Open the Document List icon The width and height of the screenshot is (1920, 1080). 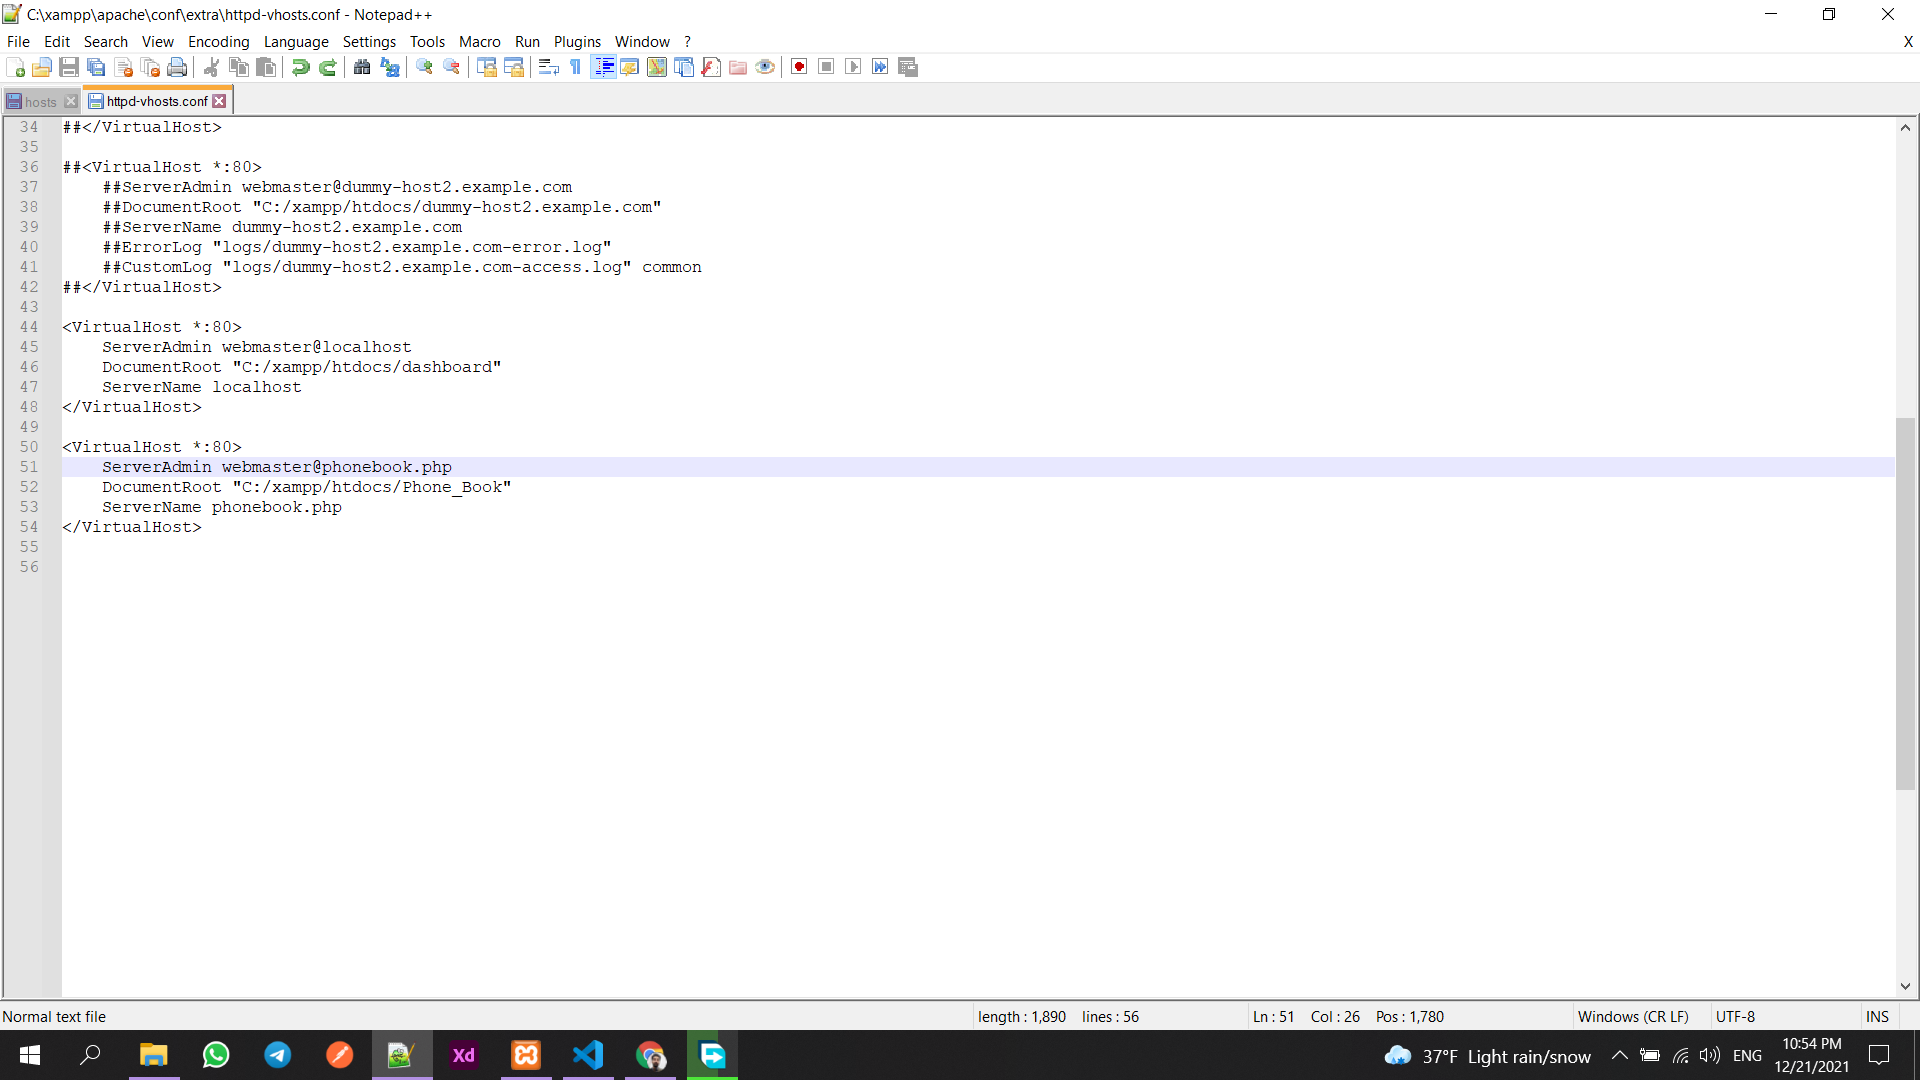click(684, 67)
